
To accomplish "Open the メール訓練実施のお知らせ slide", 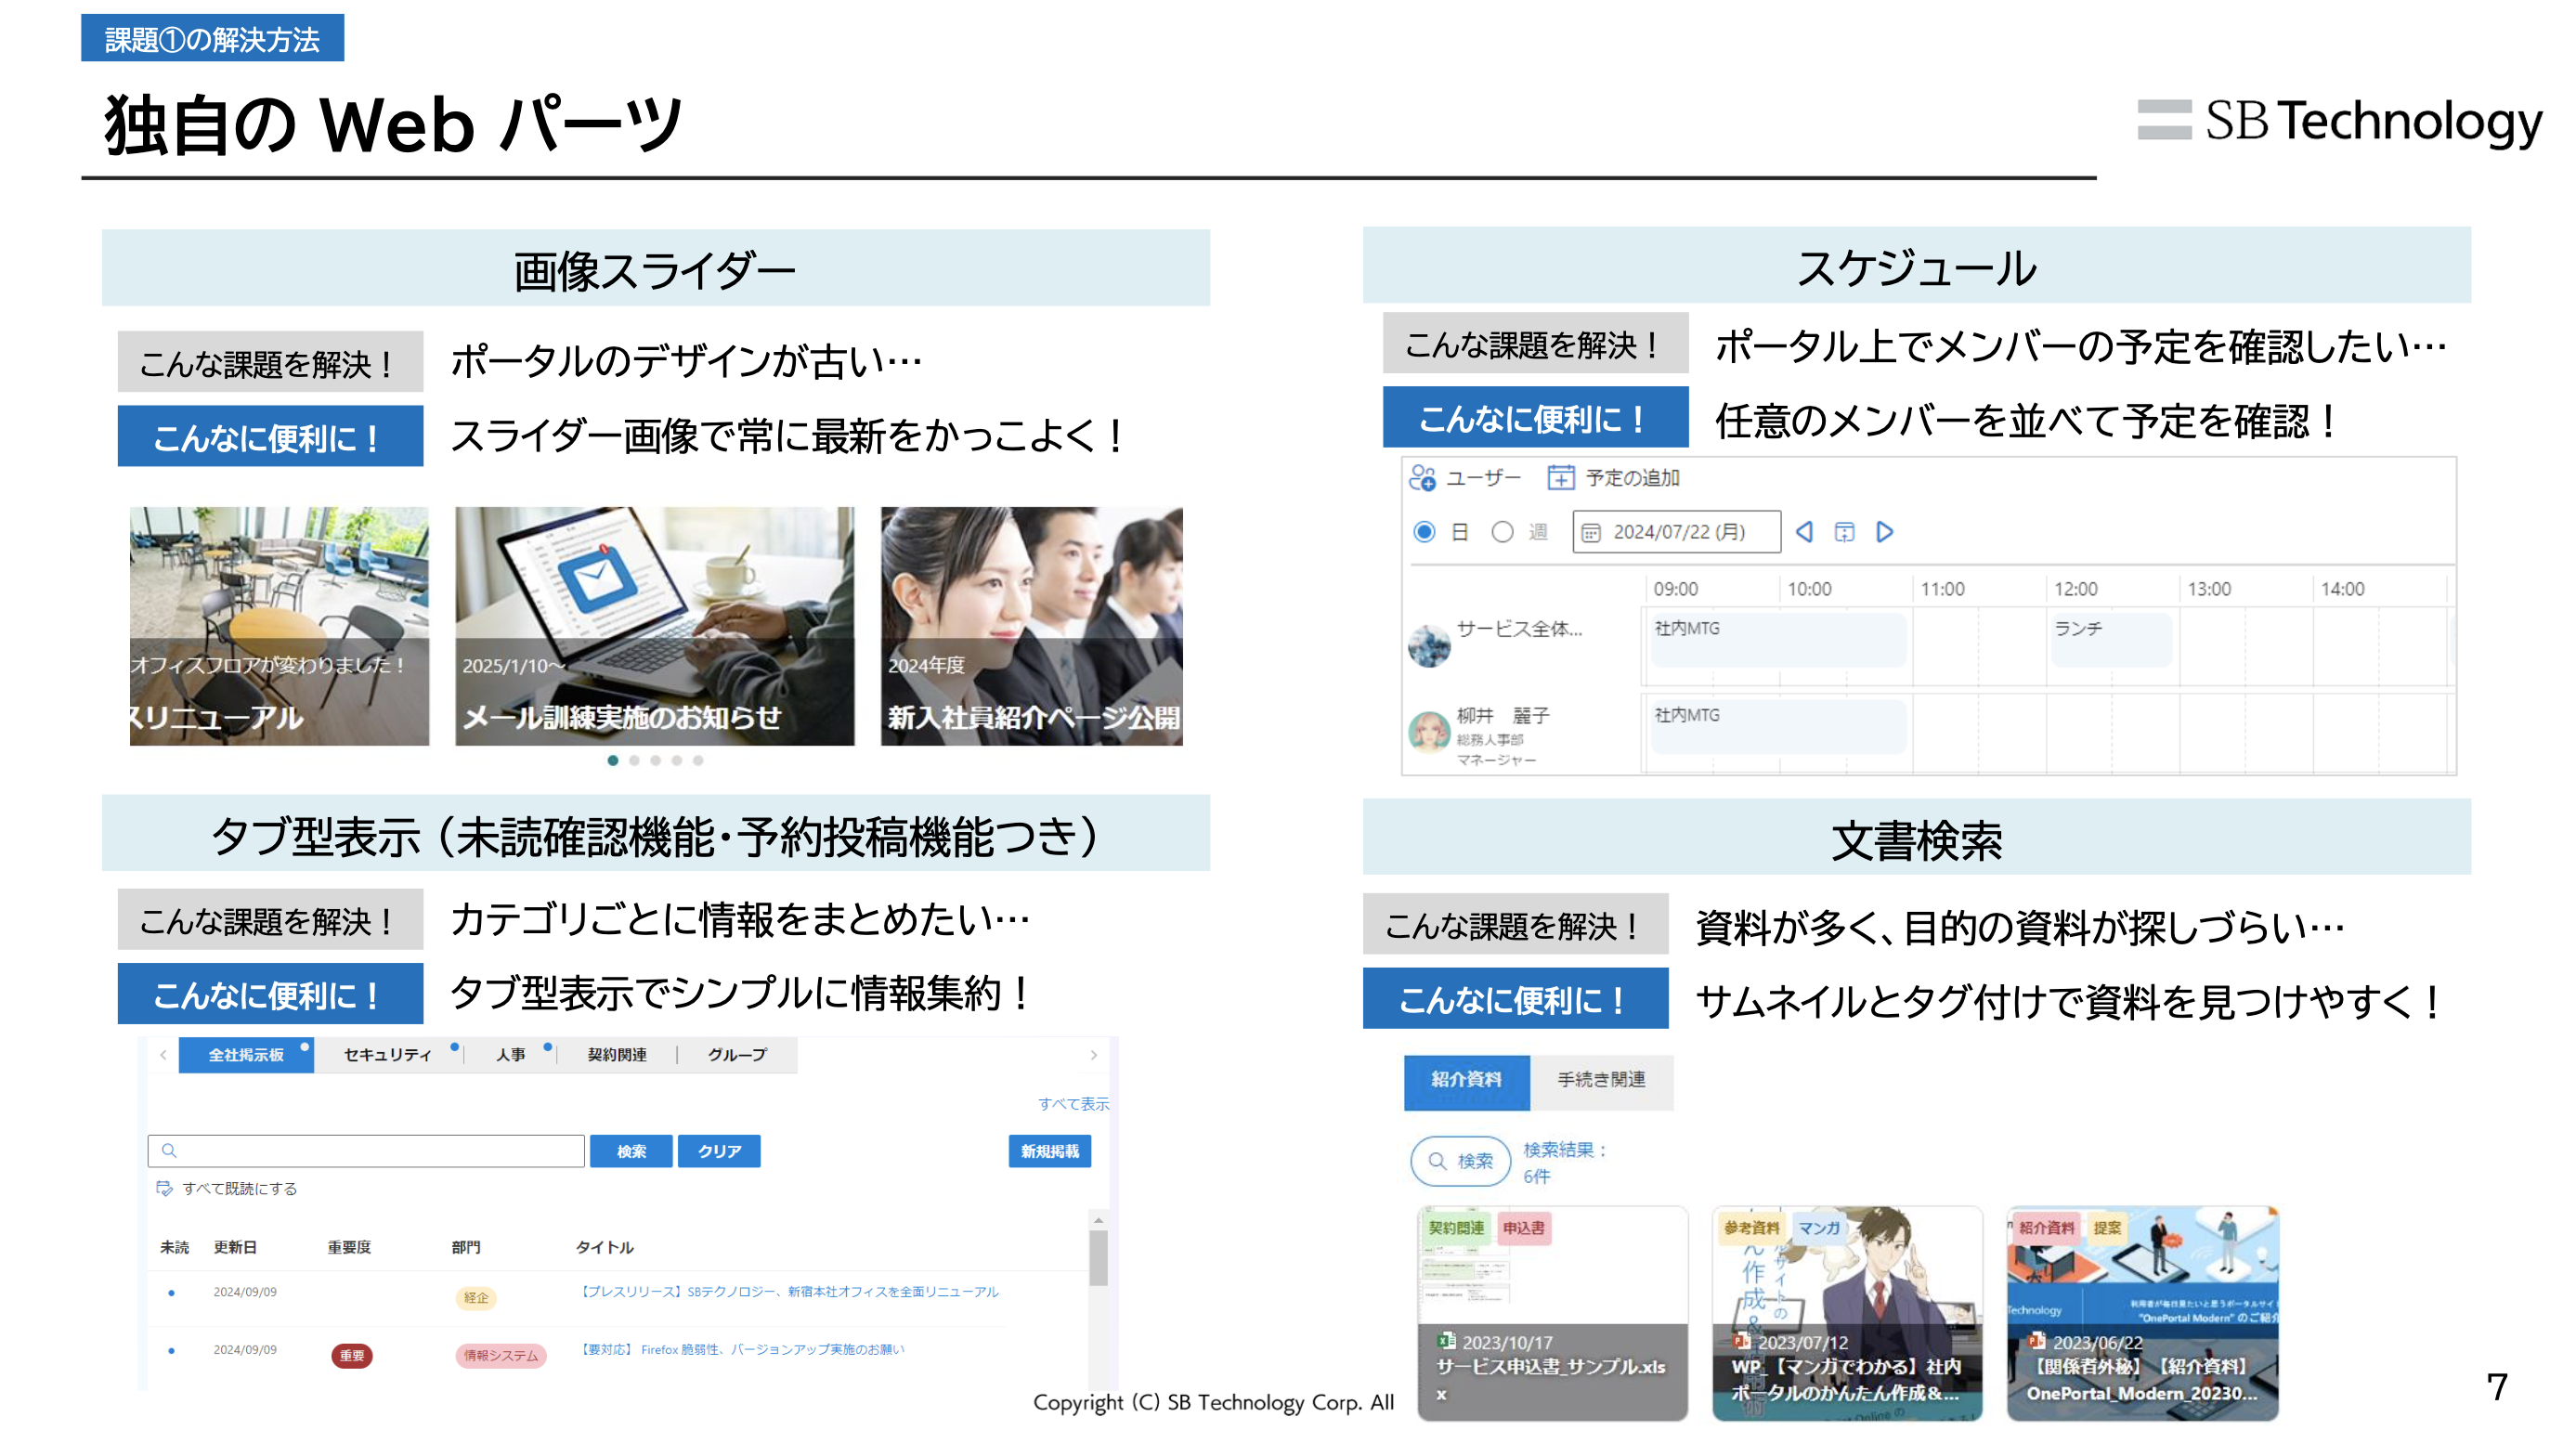I will click(655, 626).
